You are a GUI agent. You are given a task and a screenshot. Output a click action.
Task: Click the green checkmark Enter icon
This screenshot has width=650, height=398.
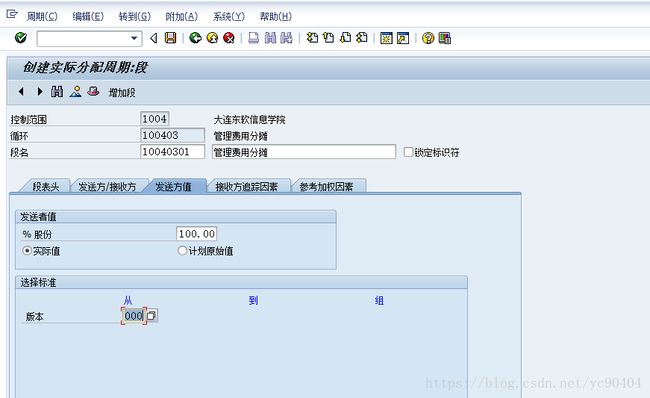[x=20, y=38]
